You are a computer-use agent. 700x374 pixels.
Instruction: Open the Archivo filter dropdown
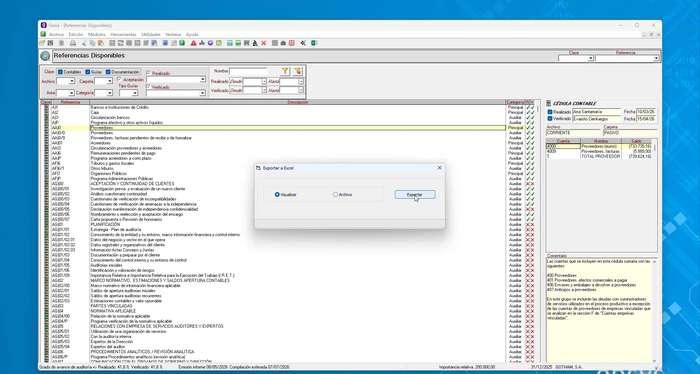71,81
